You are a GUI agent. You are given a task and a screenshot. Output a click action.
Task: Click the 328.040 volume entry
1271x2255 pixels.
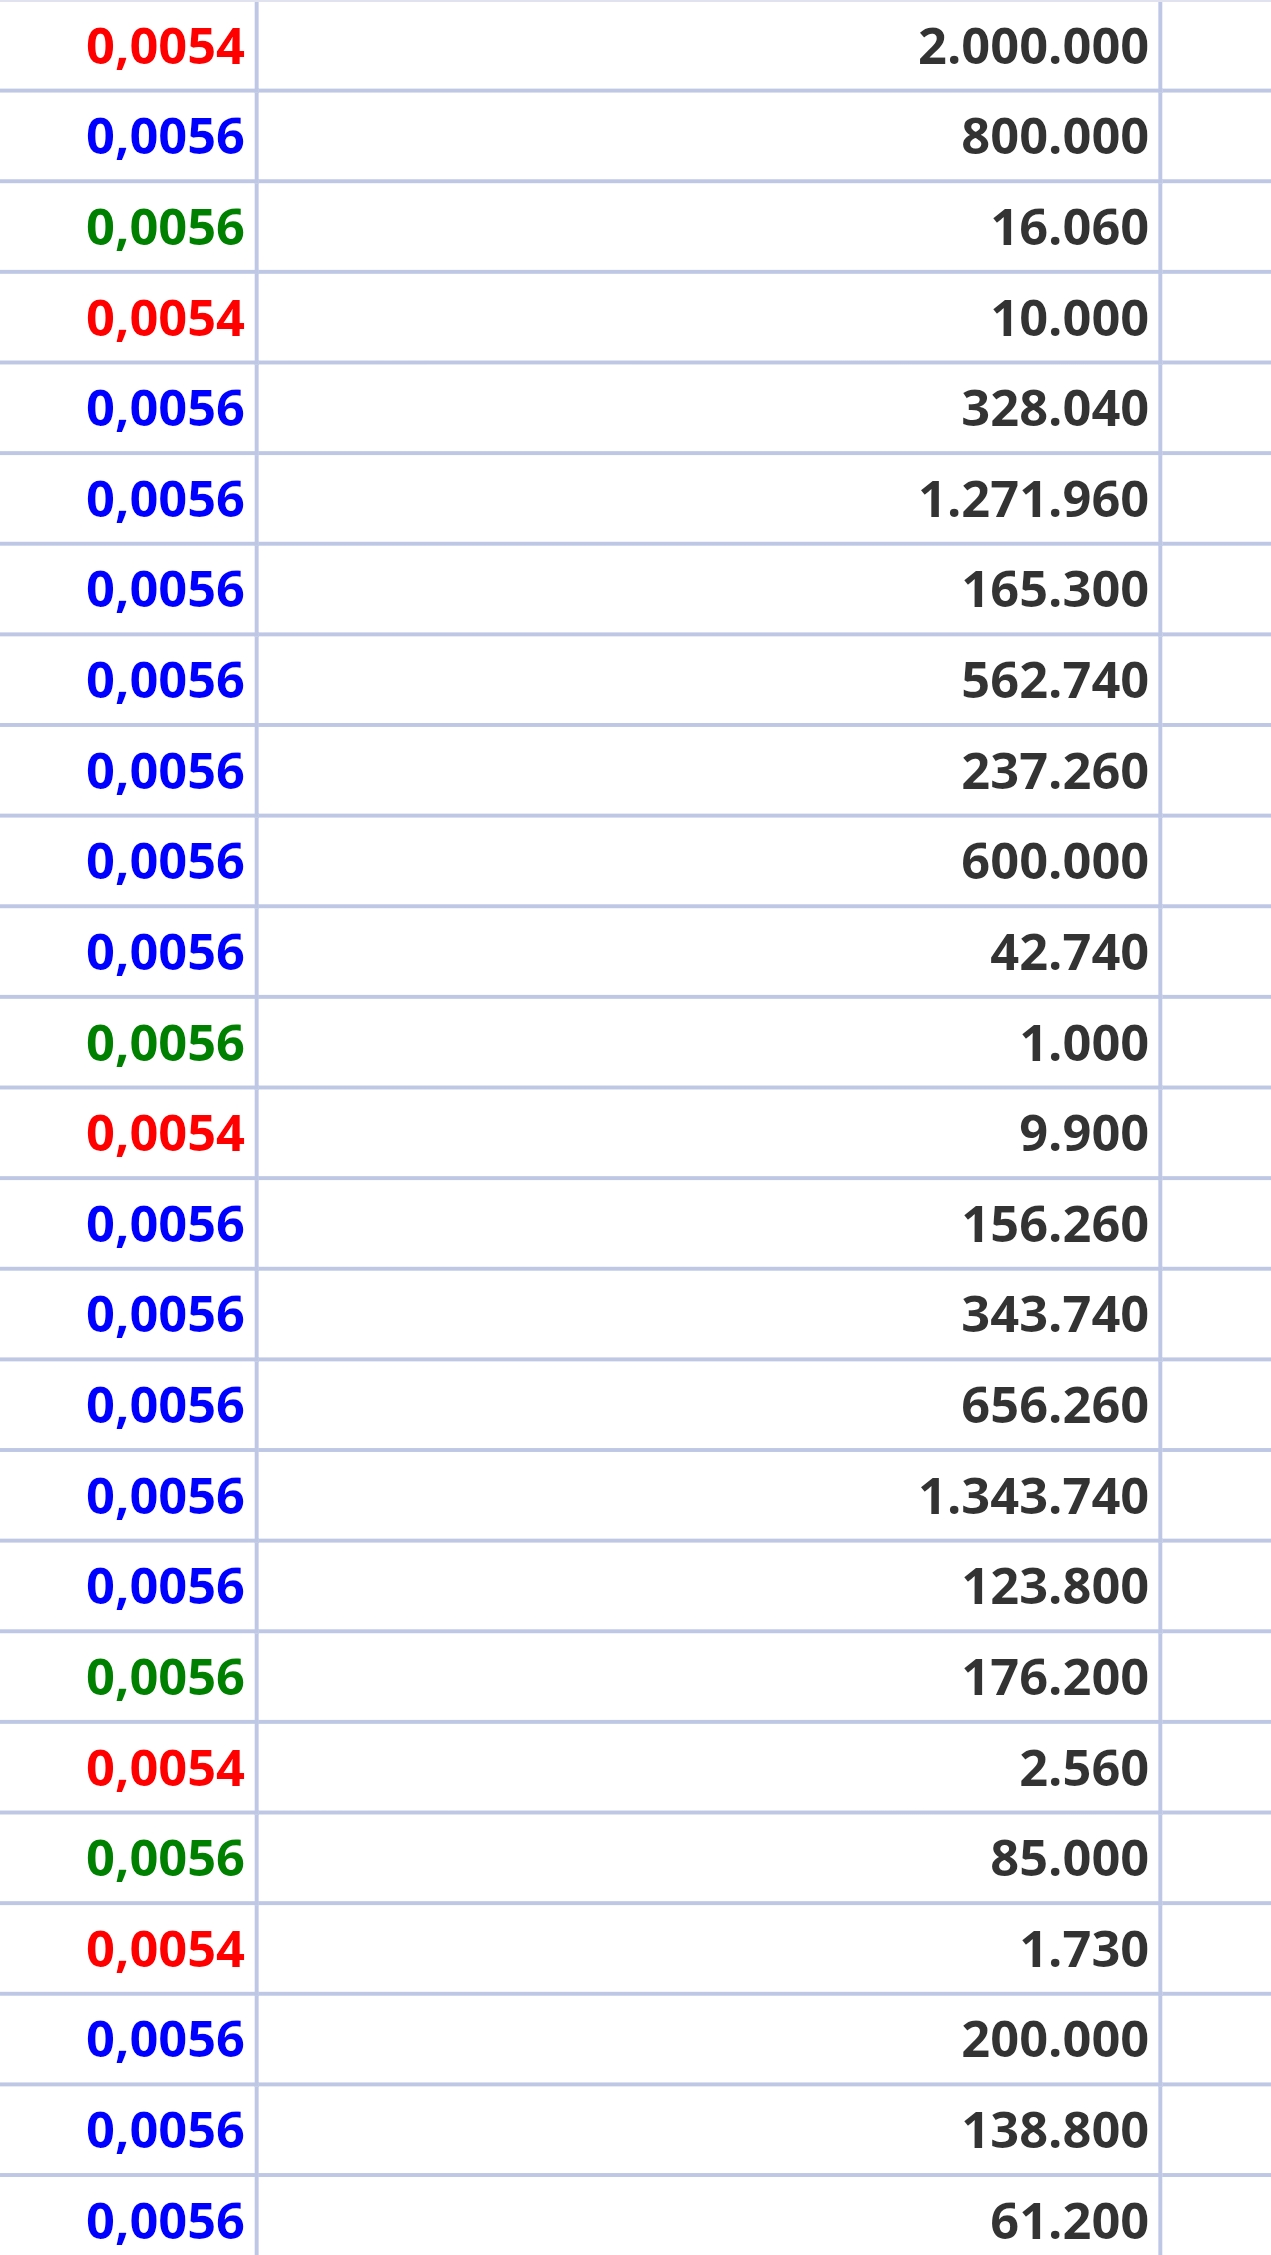pos(1054,409)
